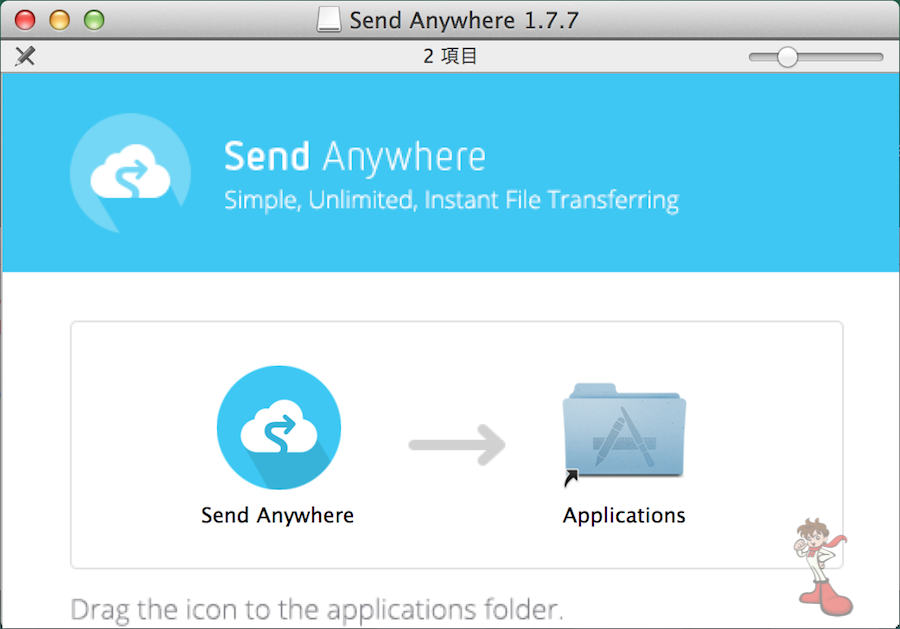Minimize the window with the yellow button
This screenshot has height=629, width=900.
click(x=60, y=20)
